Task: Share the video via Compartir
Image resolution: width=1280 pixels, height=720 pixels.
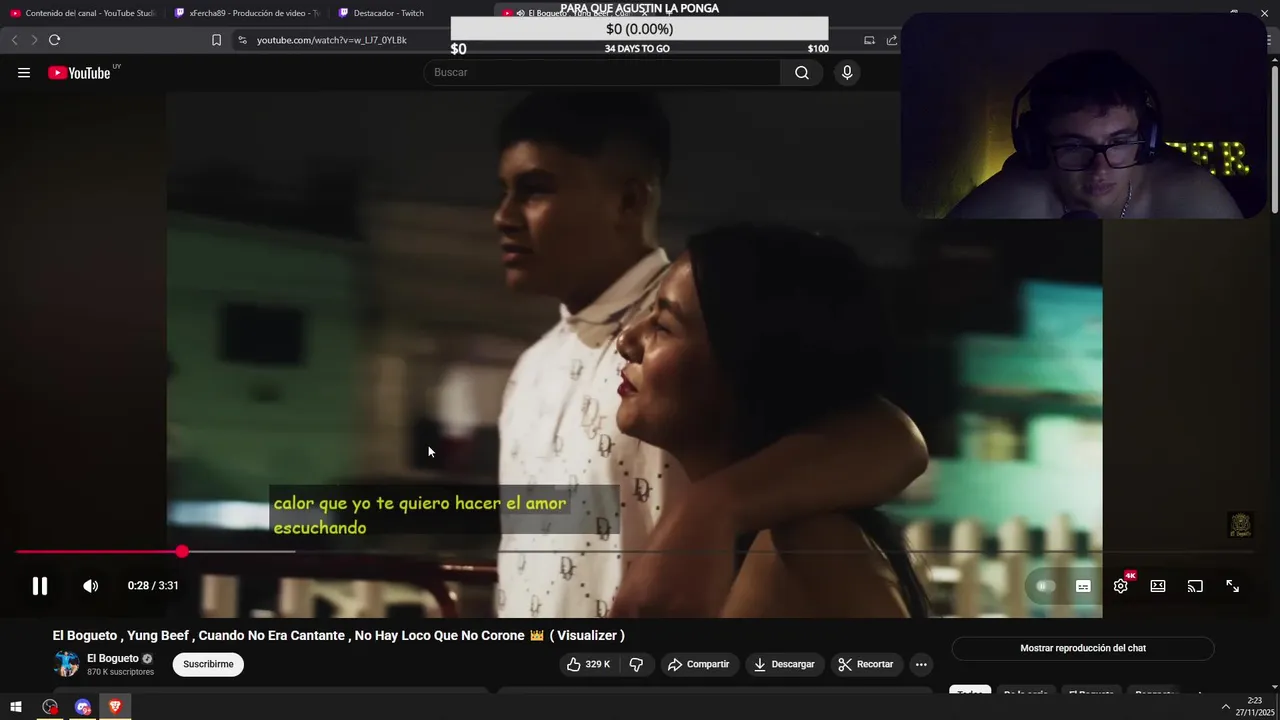Action: (699, 664)
